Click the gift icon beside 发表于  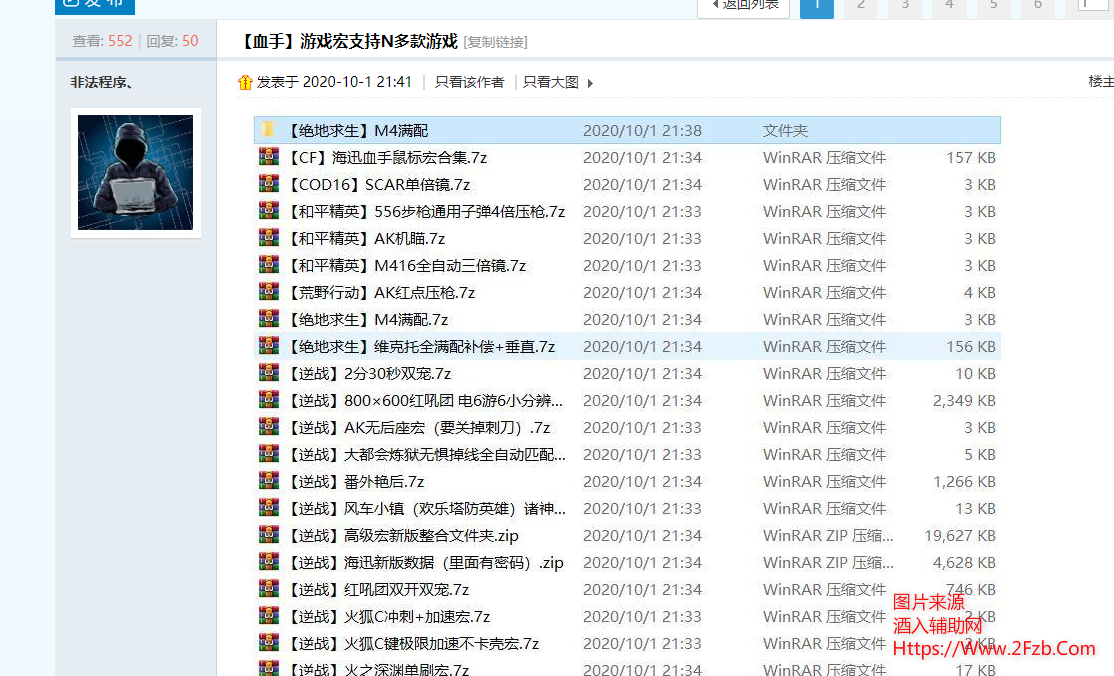245,82
